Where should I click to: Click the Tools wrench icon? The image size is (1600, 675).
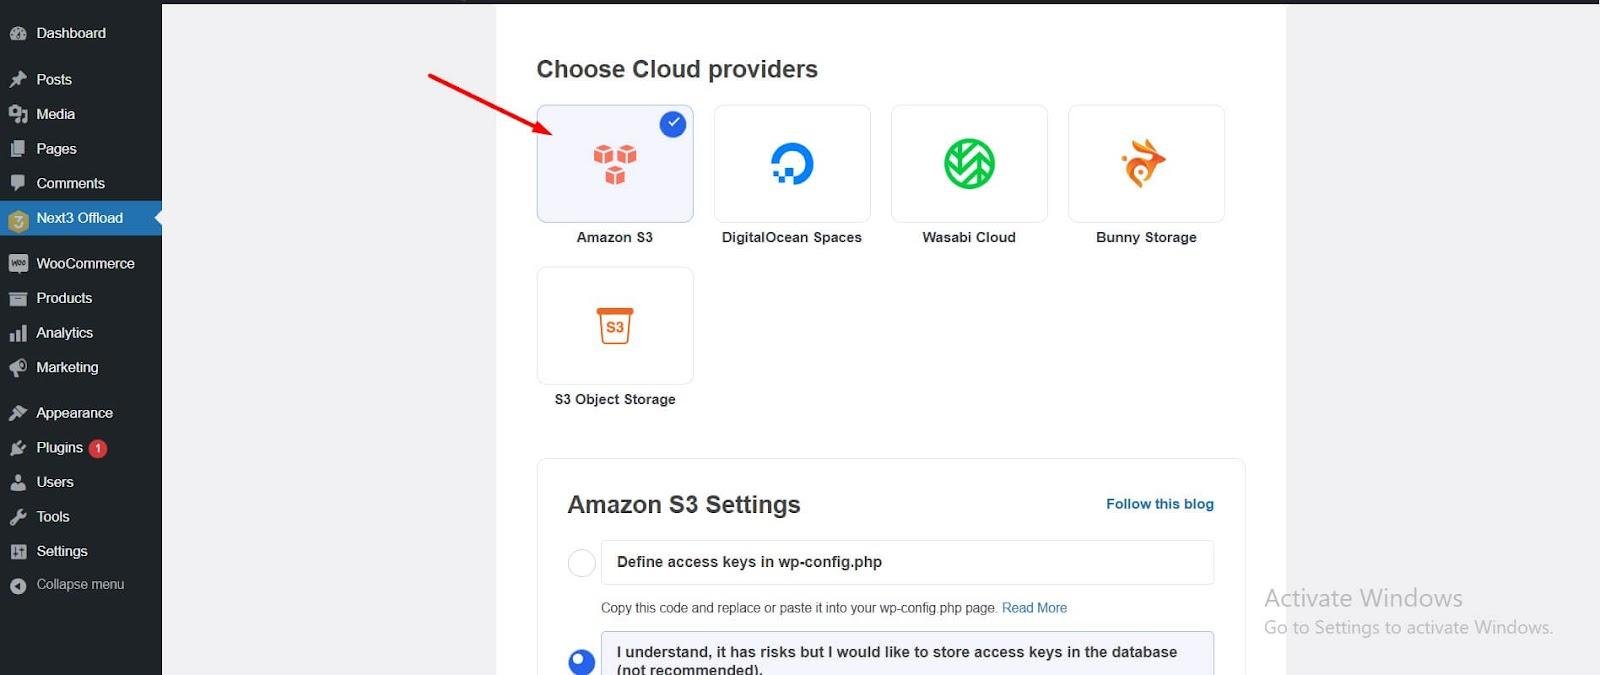point(18,517)
